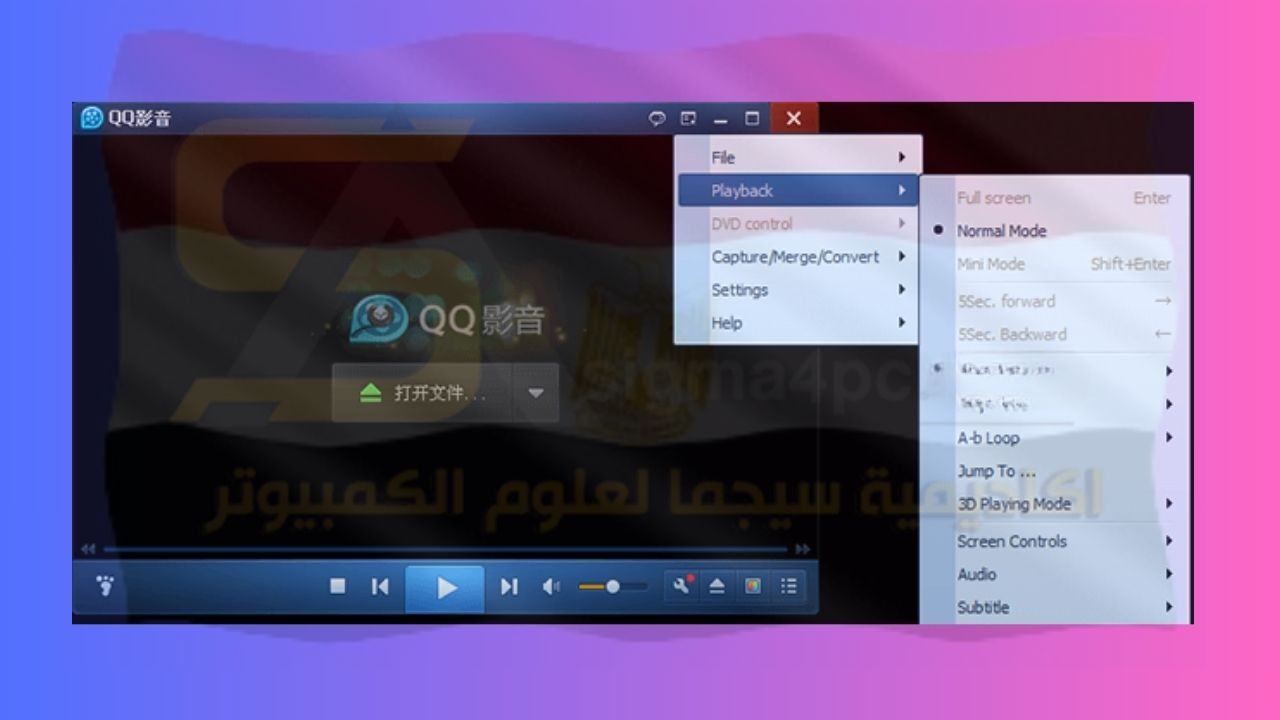The image size is (1280, 720).
Task: Close the QQ Player window
Action: tap(794, 118)
